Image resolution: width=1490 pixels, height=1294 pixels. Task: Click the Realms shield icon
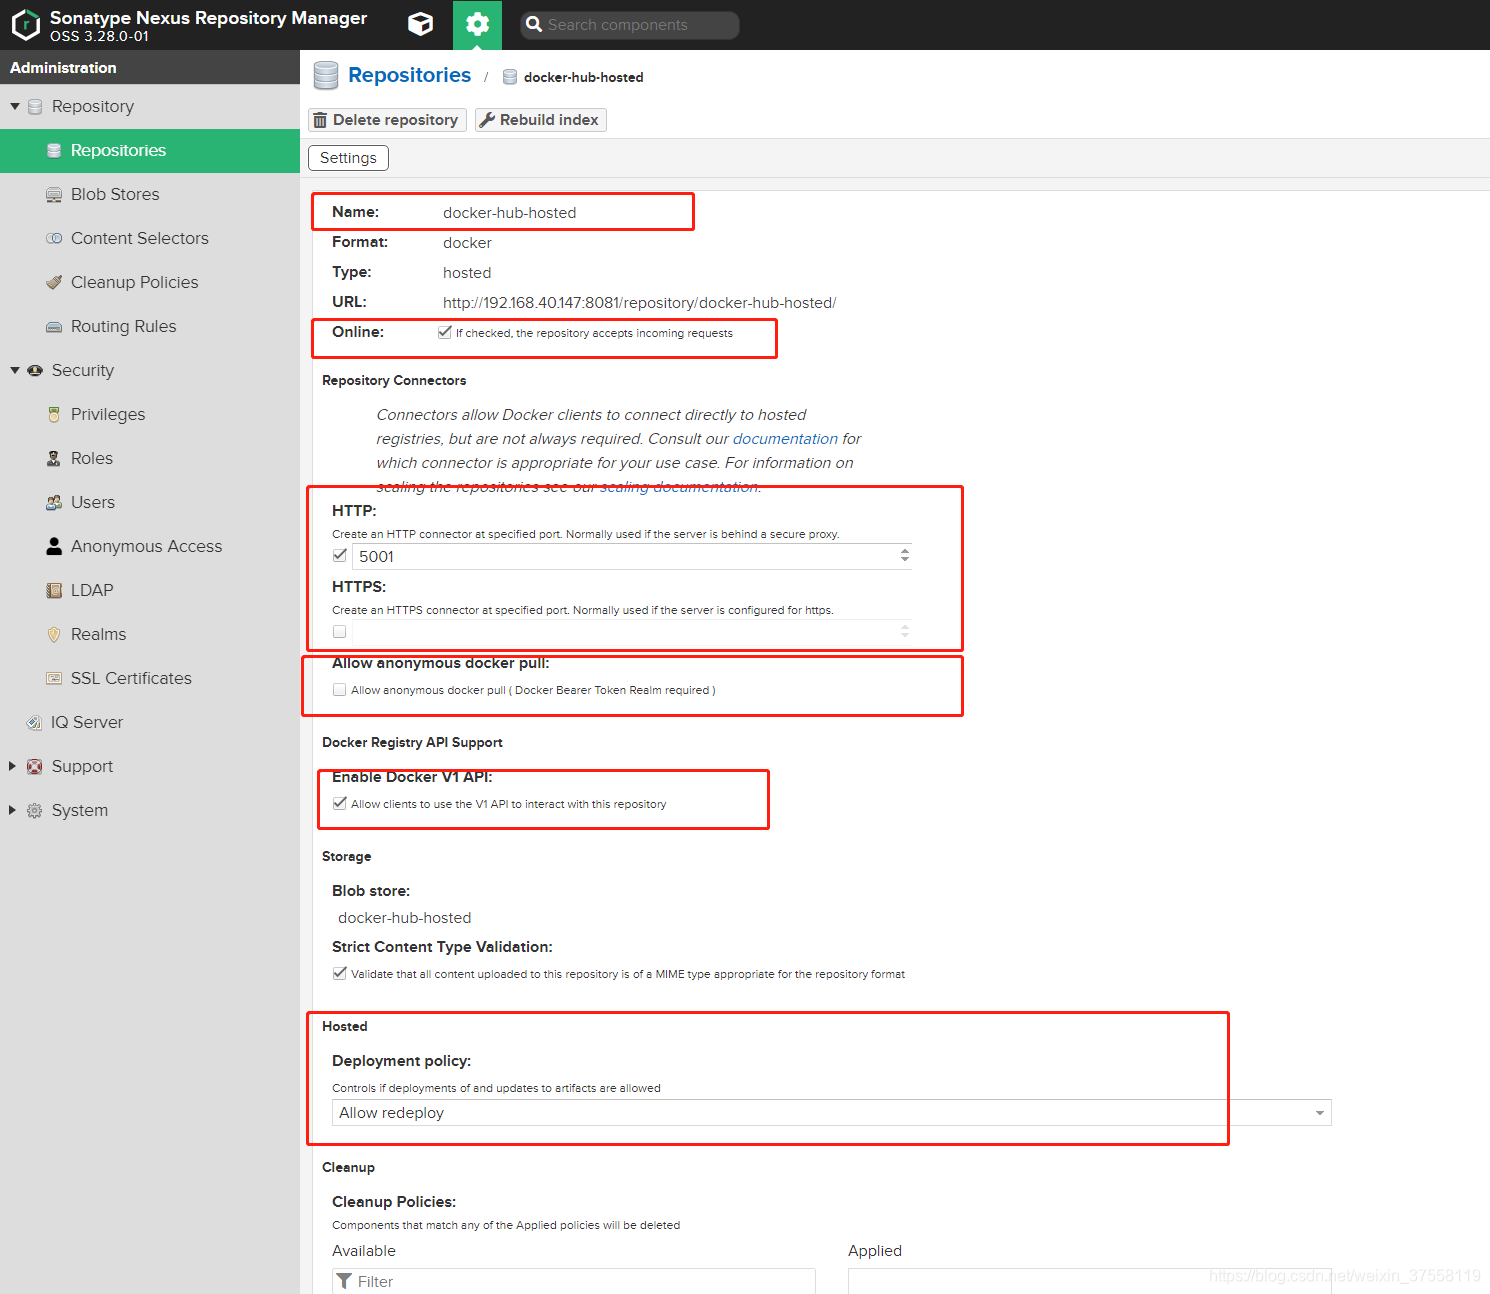click(54, 634)
